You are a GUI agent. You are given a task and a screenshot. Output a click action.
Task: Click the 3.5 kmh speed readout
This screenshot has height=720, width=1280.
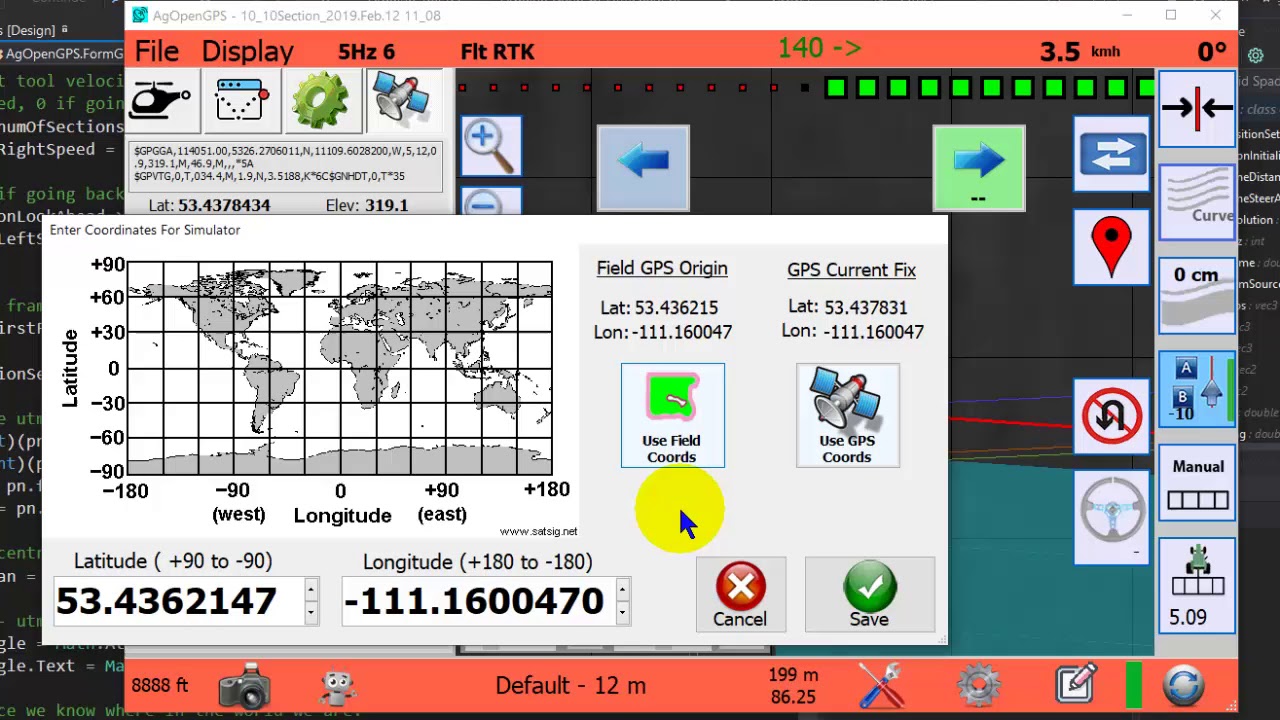click(x=1080, y=52)
